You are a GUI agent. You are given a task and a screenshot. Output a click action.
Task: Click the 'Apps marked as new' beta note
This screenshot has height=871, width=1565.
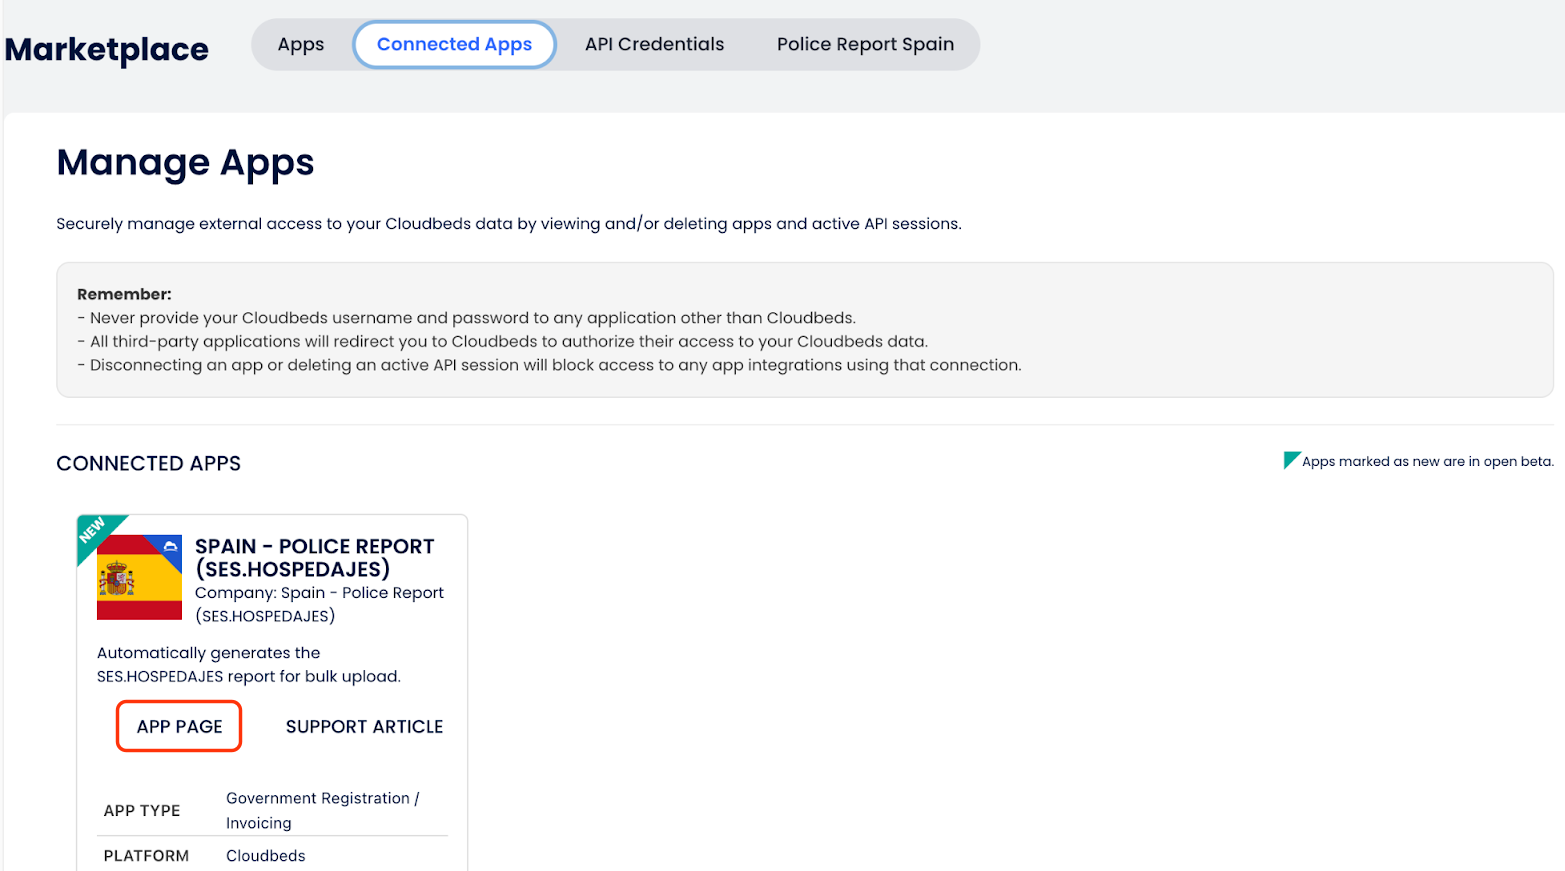[1427, 462]
